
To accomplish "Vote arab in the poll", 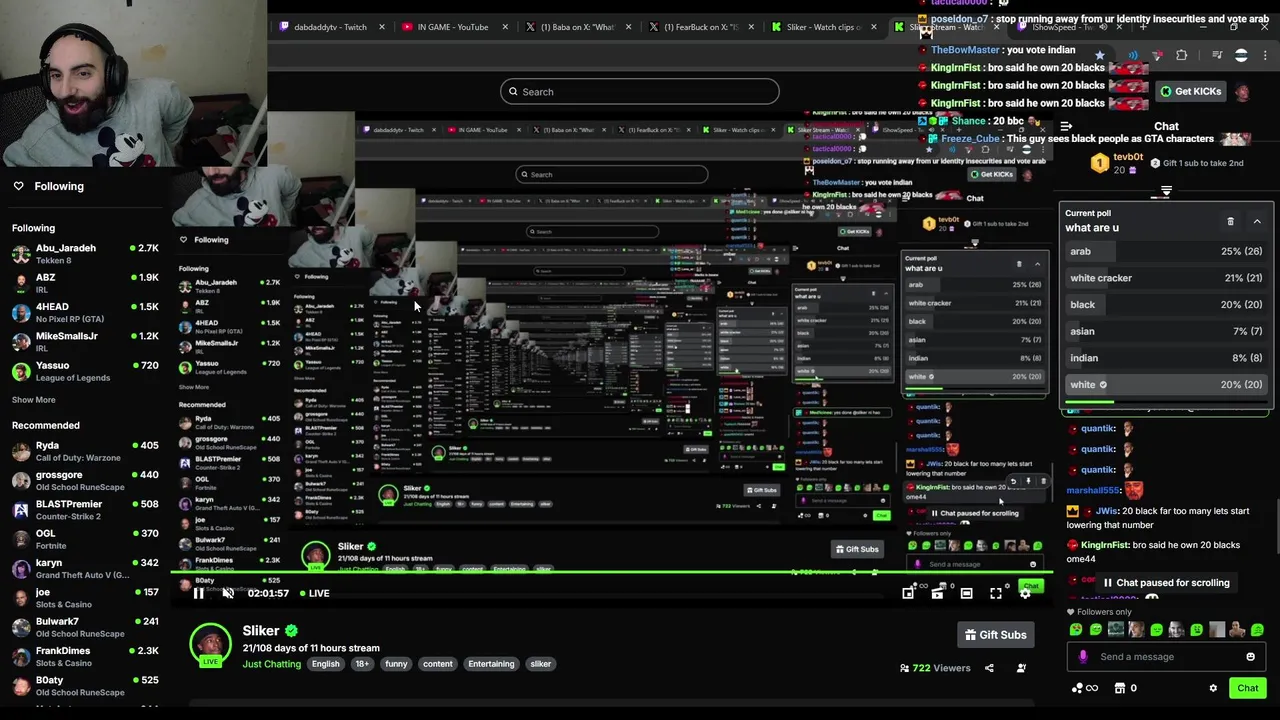I will 1166,252.
